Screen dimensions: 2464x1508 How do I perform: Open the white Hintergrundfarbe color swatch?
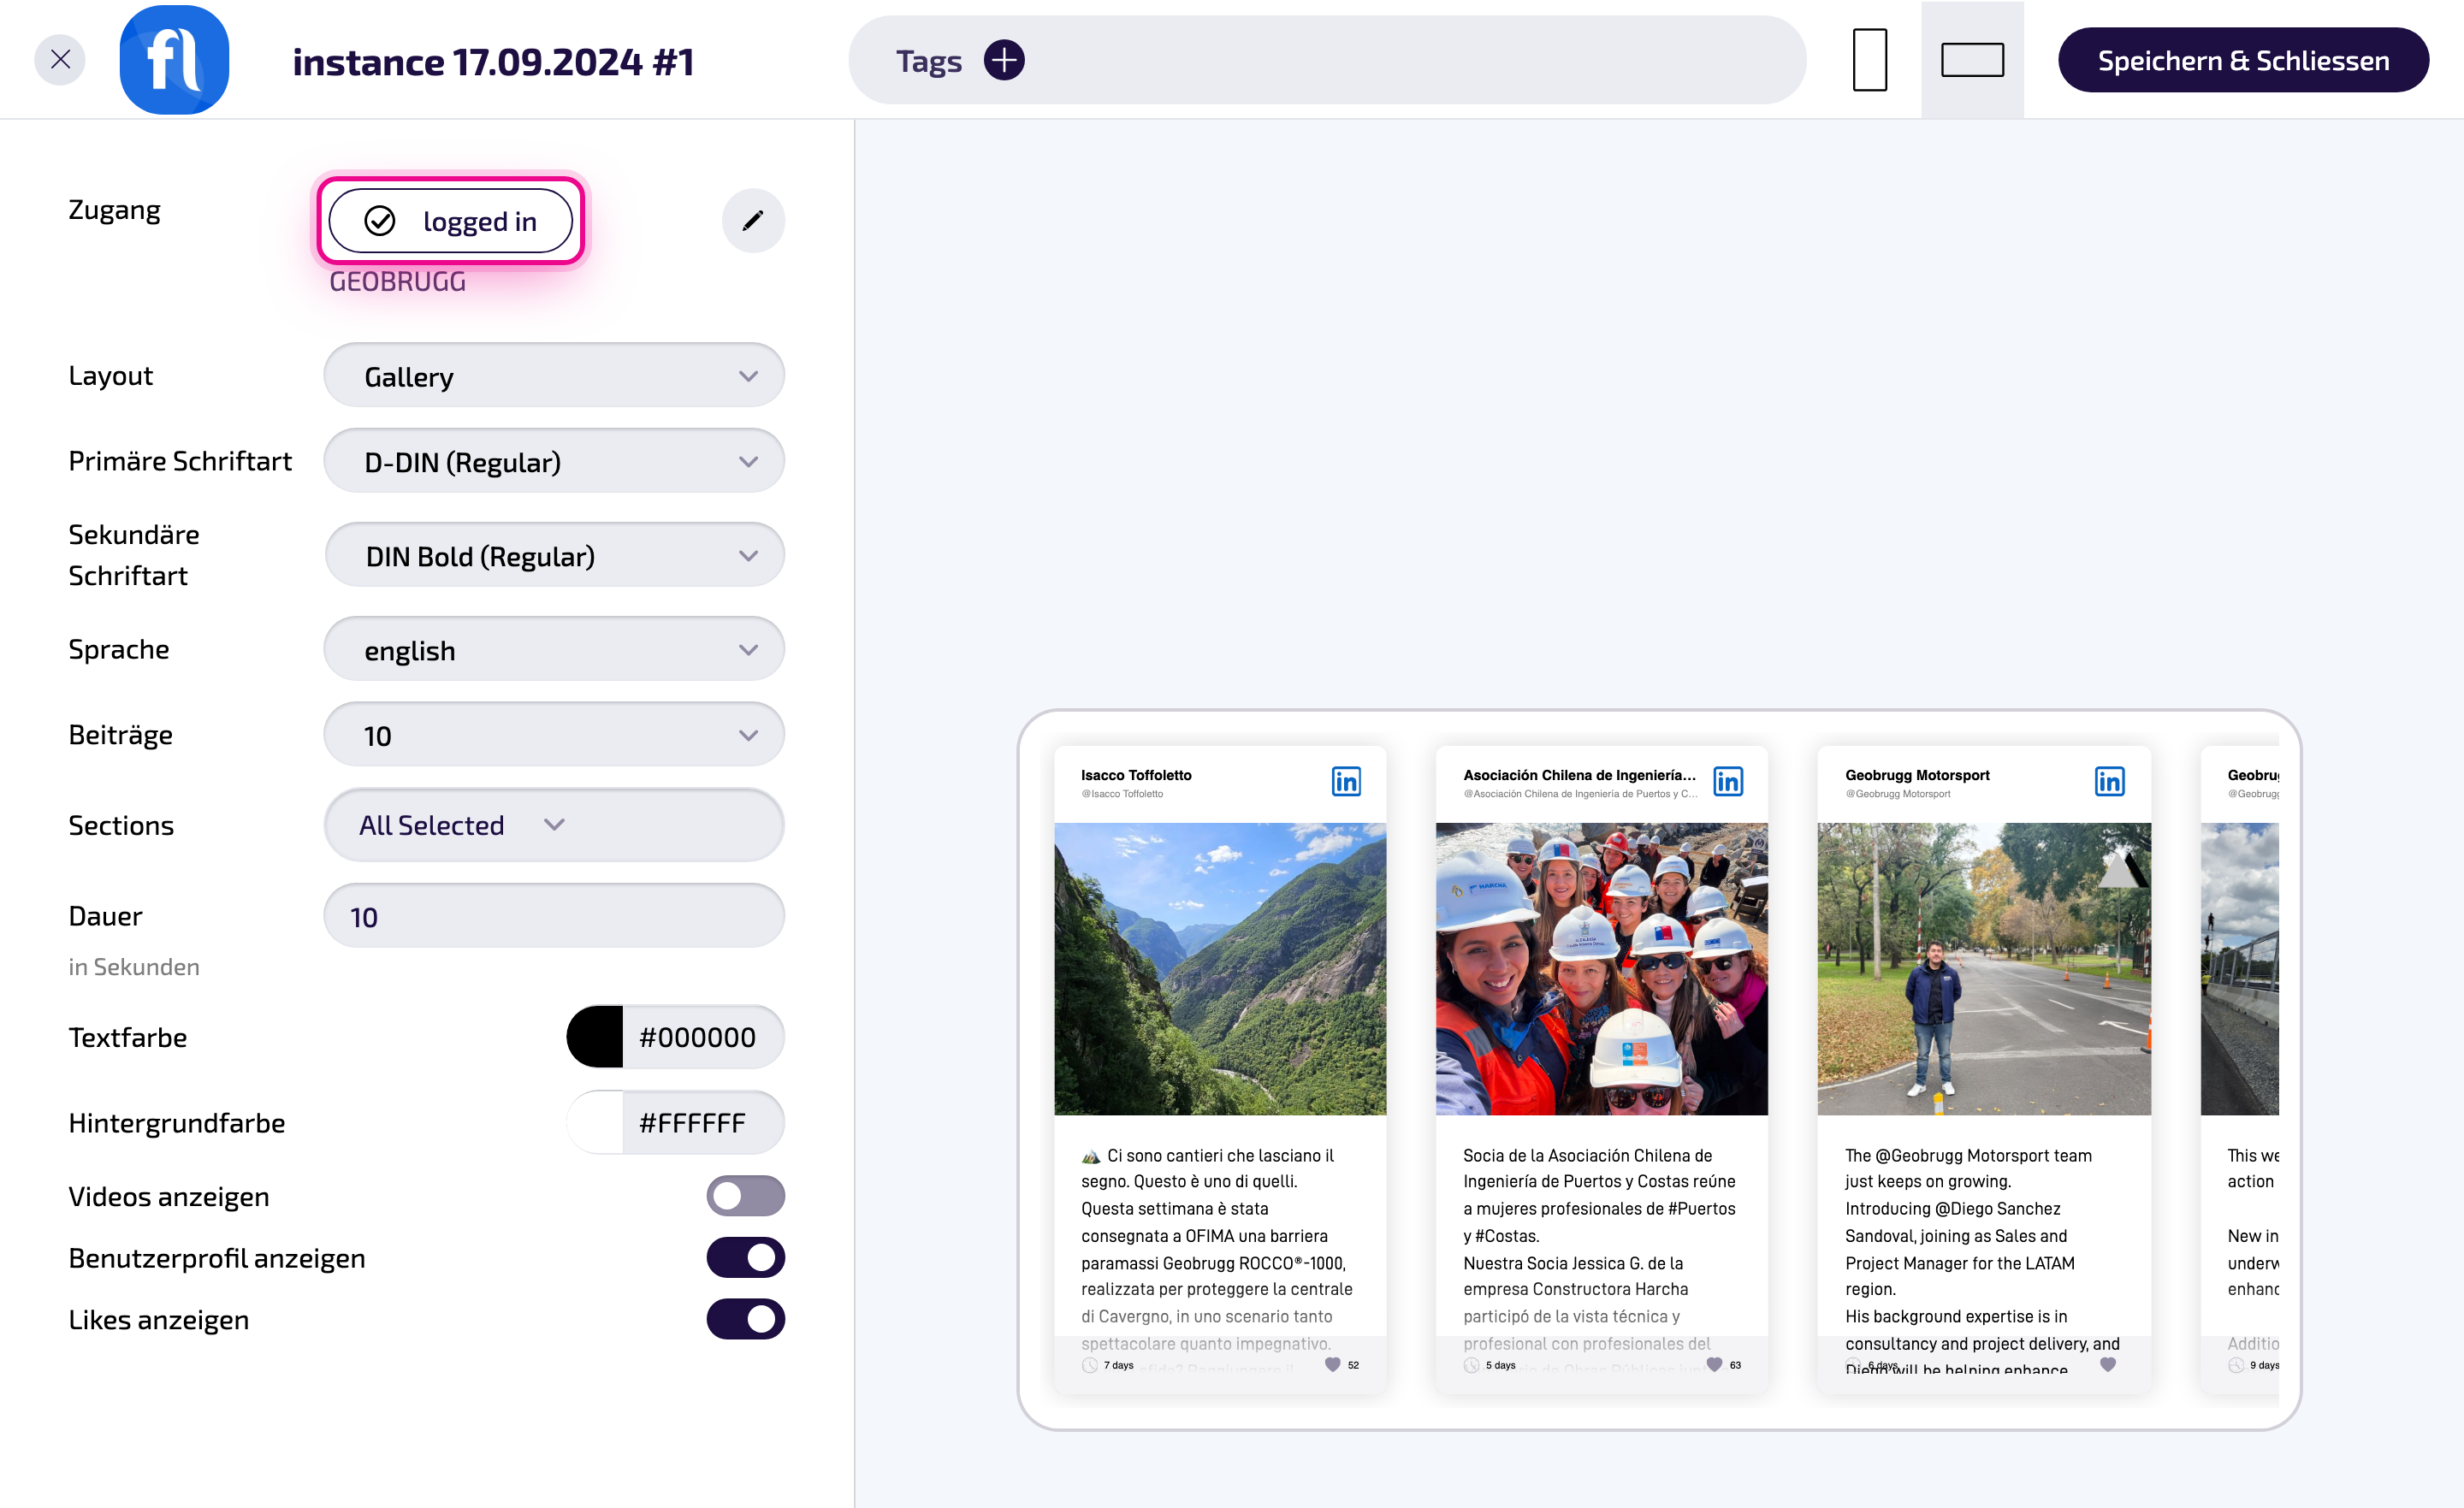(595, 1123)
